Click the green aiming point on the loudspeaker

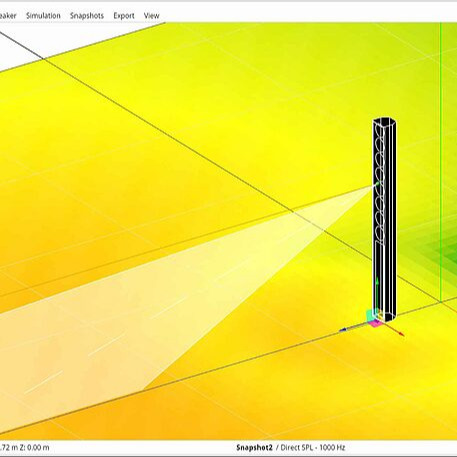point(378,183)
